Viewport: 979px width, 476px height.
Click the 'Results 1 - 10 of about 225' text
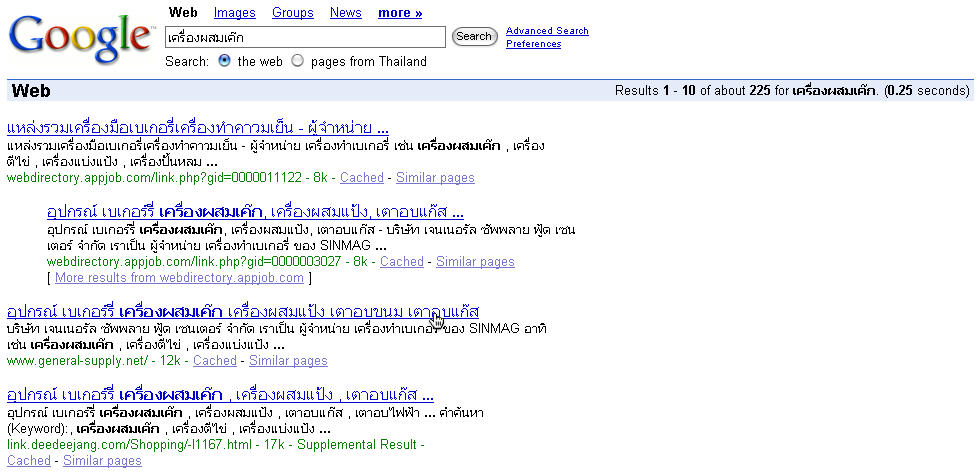[x=692, y=91]
